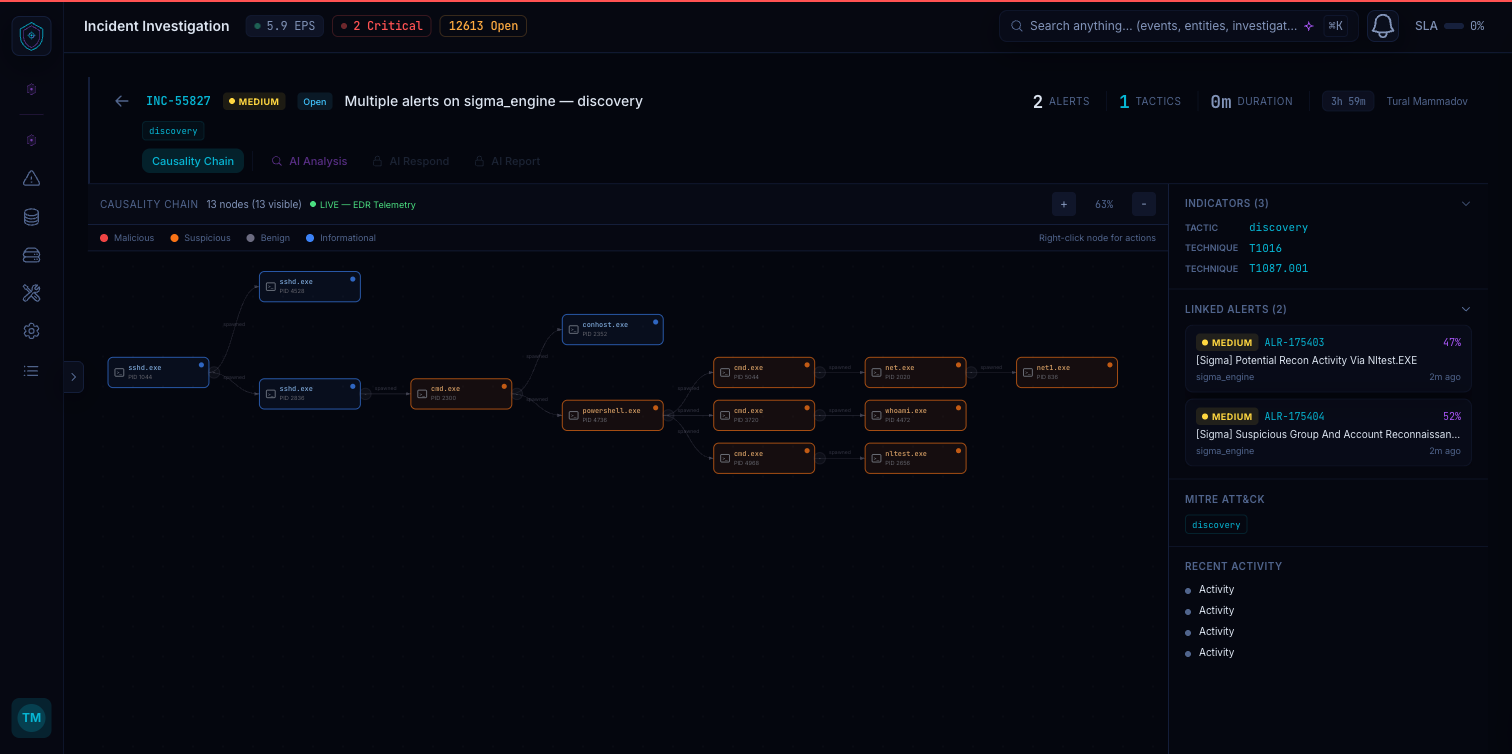Click the 63% zoom level value
The image size is (1512, 754).
[x=1104, y=204]
